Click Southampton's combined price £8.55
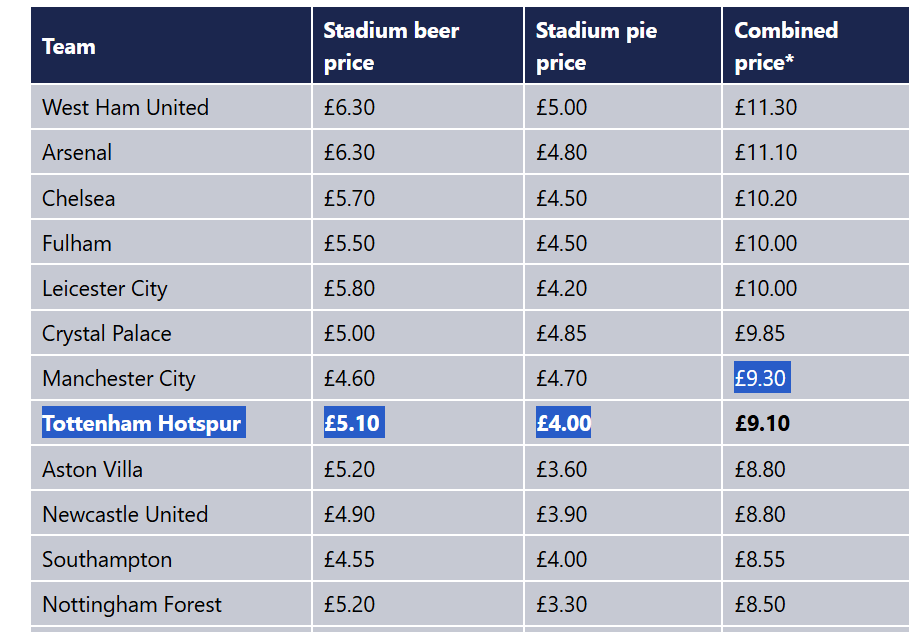 coord(760,560)
